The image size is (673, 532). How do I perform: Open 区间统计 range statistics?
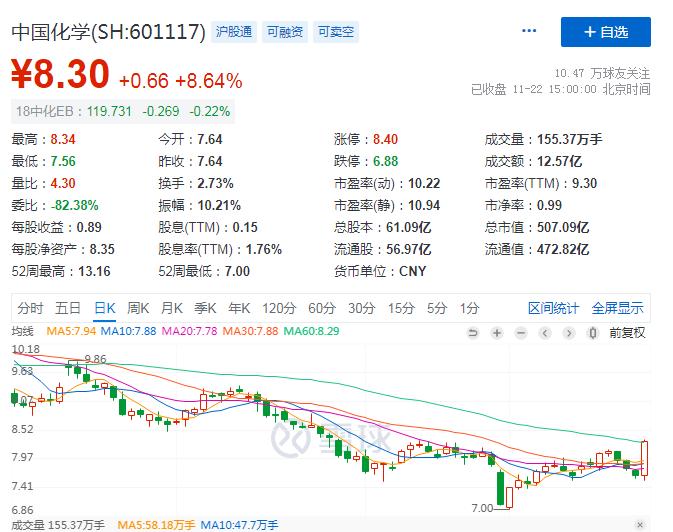[553, 308]
